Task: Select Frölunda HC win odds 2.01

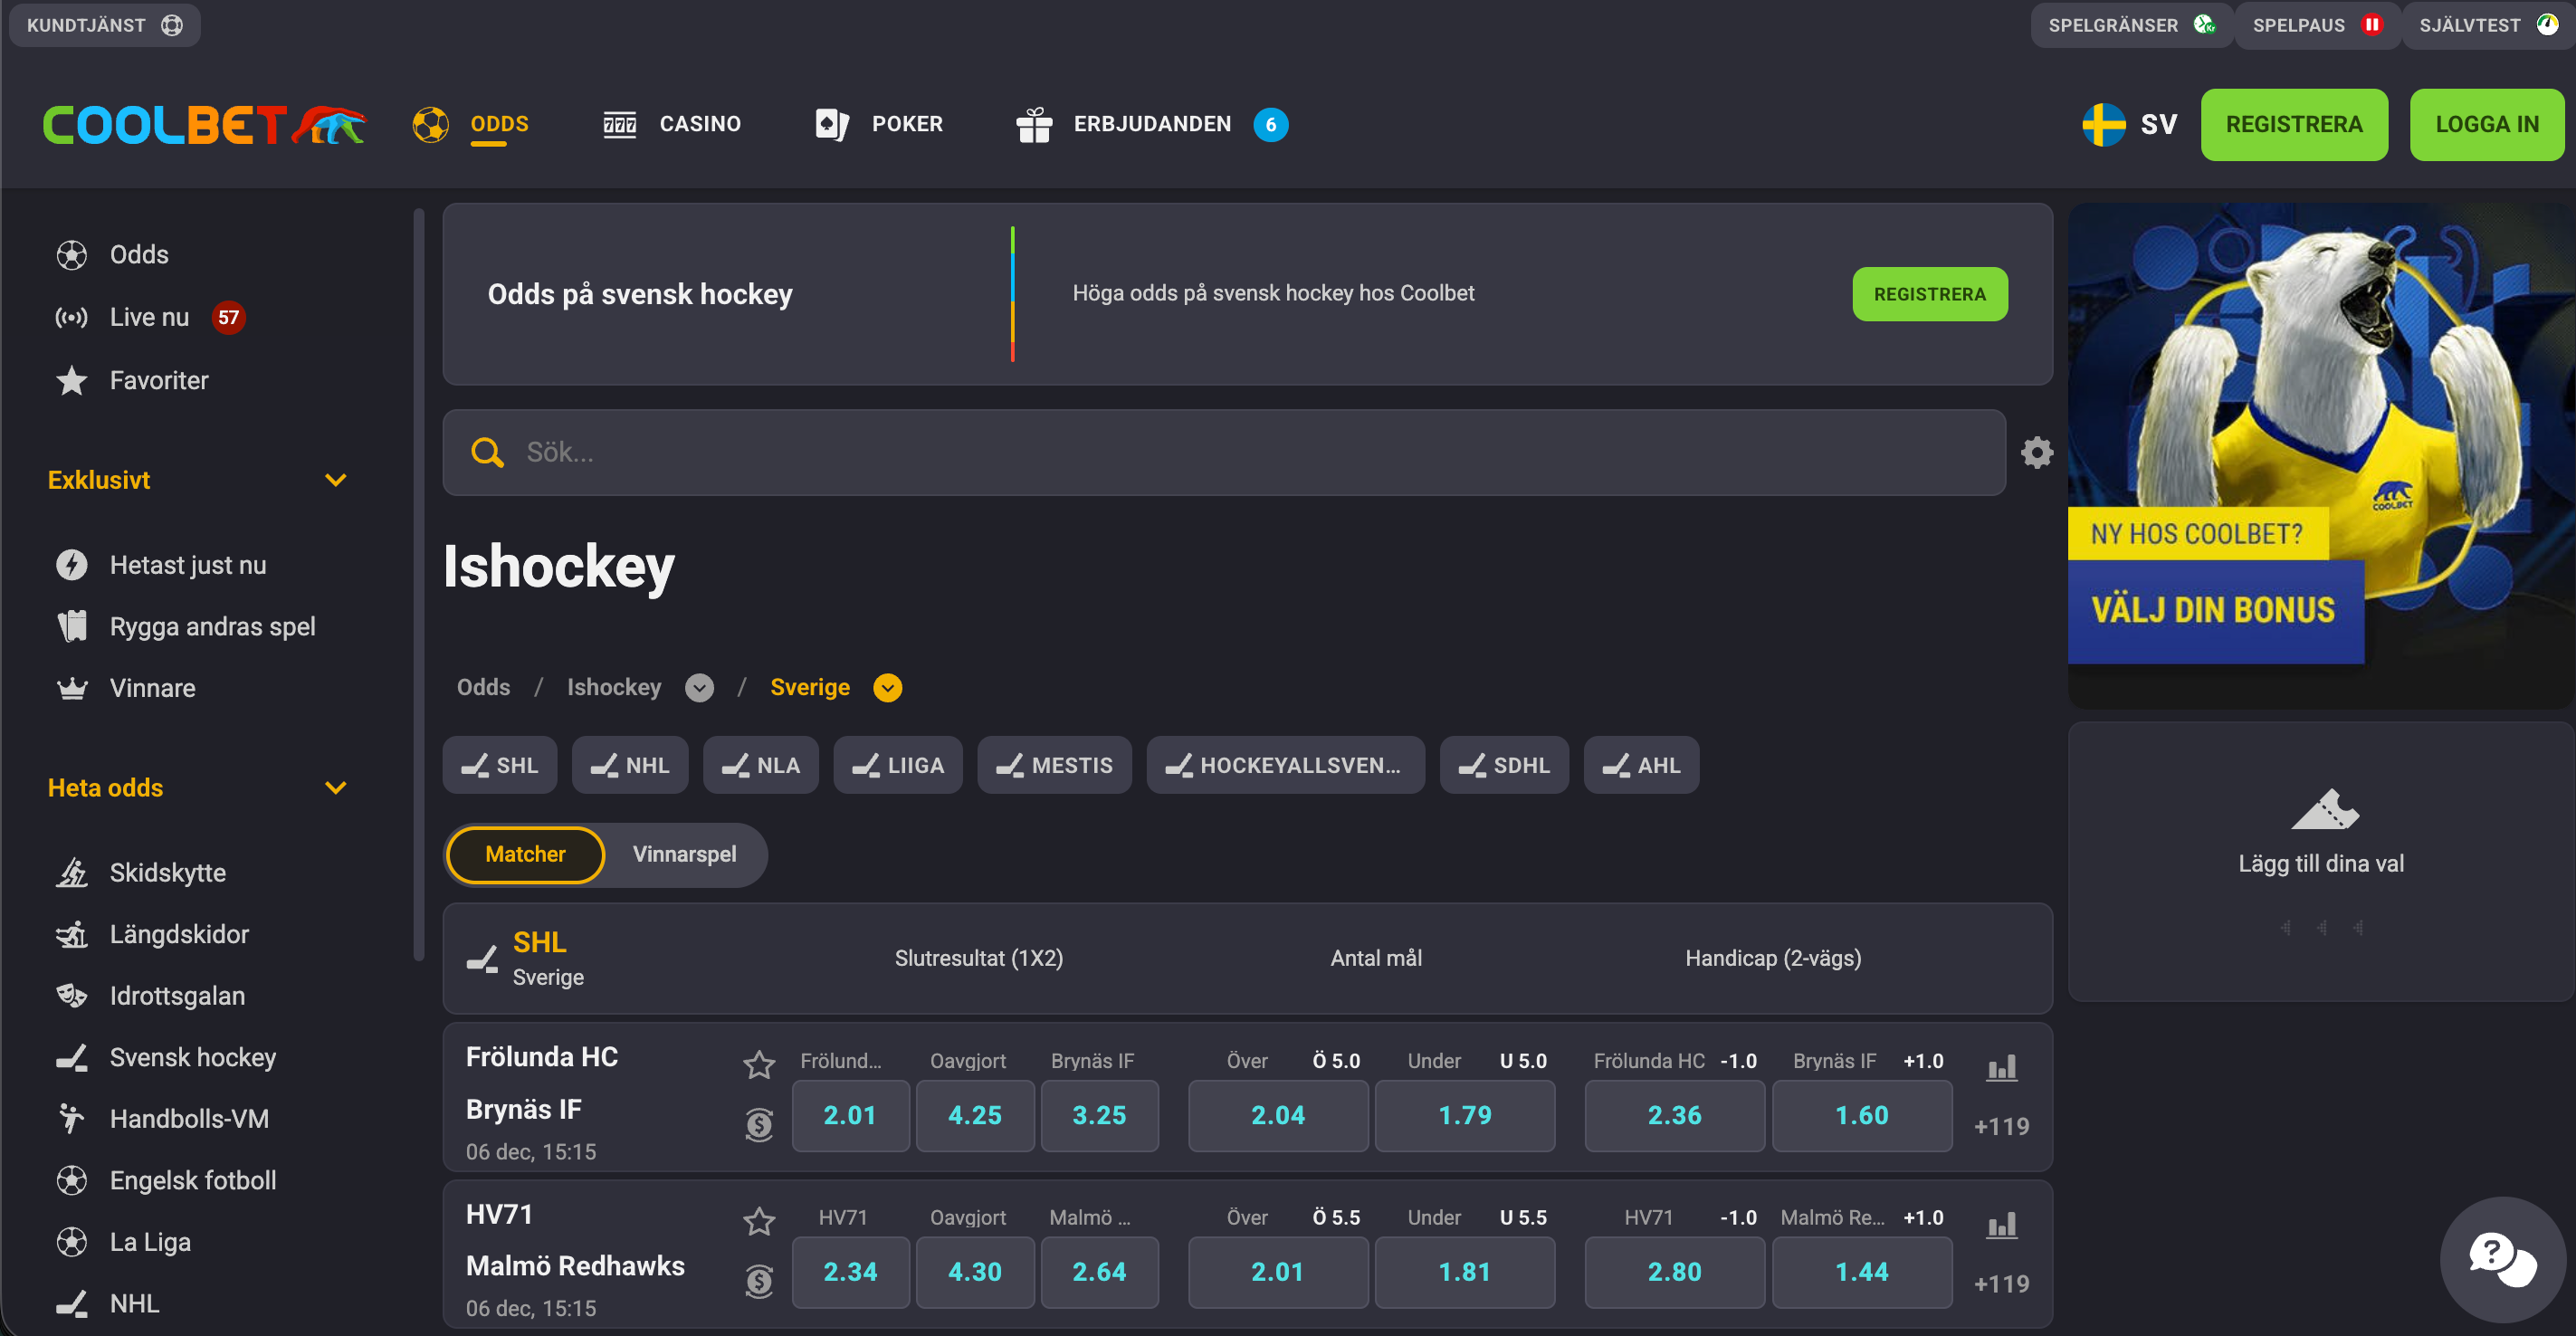Action: pyautogui.click(x=850, y=1115)
